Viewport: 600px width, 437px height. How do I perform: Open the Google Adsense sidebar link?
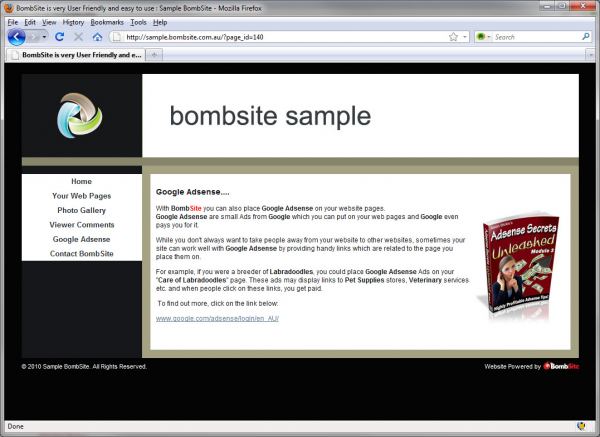(x=82, y=239)
